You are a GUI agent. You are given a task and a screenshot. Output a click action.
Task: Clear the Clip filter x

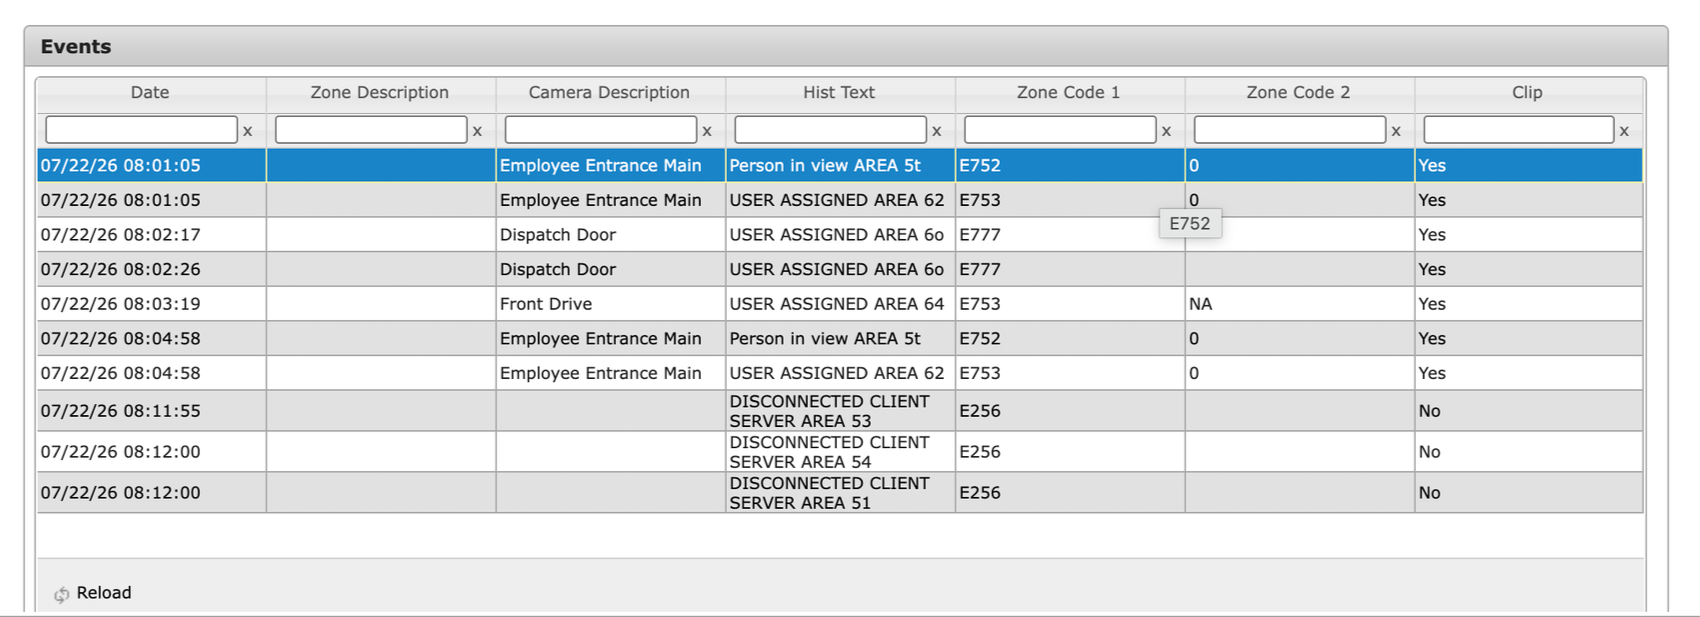coord(1624,131)
